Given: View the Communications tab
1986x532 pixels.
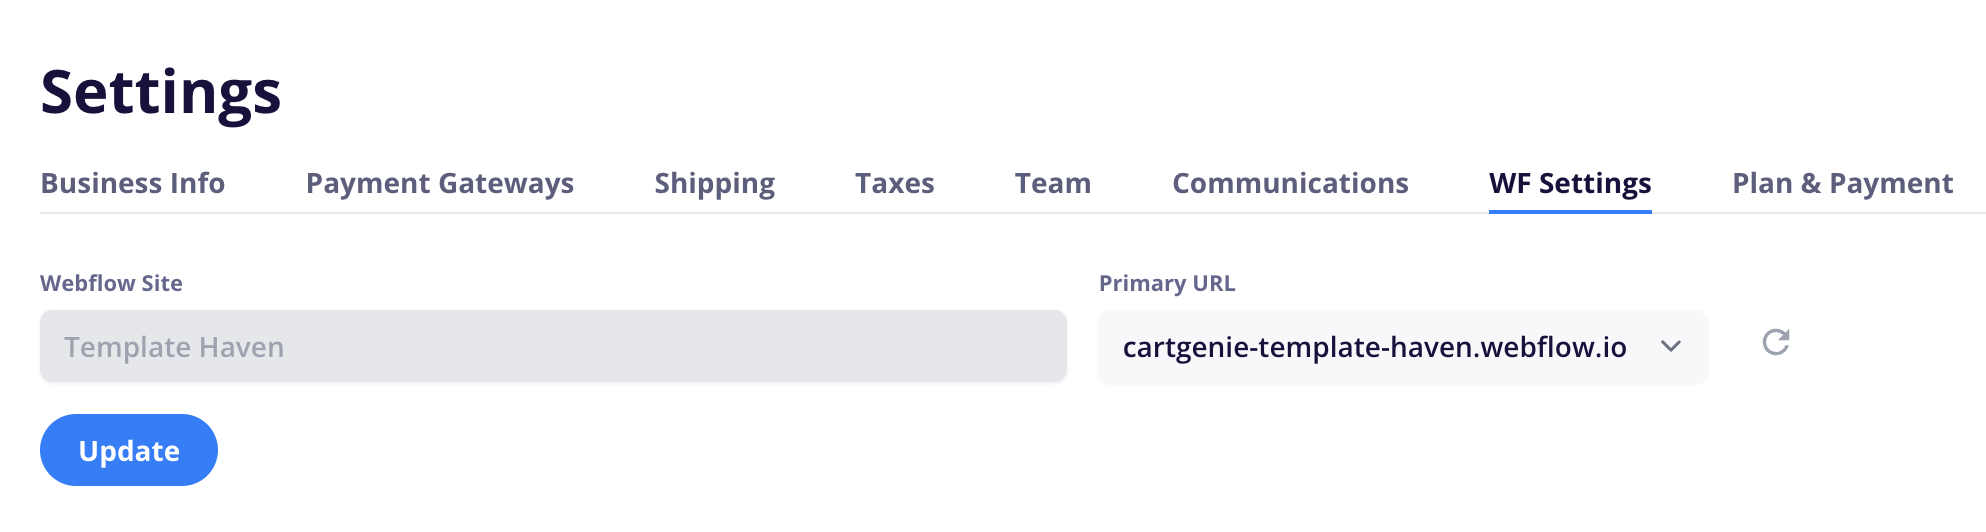Looking at the screenshot, I should pyautogui.click(x=1290, y=183).
